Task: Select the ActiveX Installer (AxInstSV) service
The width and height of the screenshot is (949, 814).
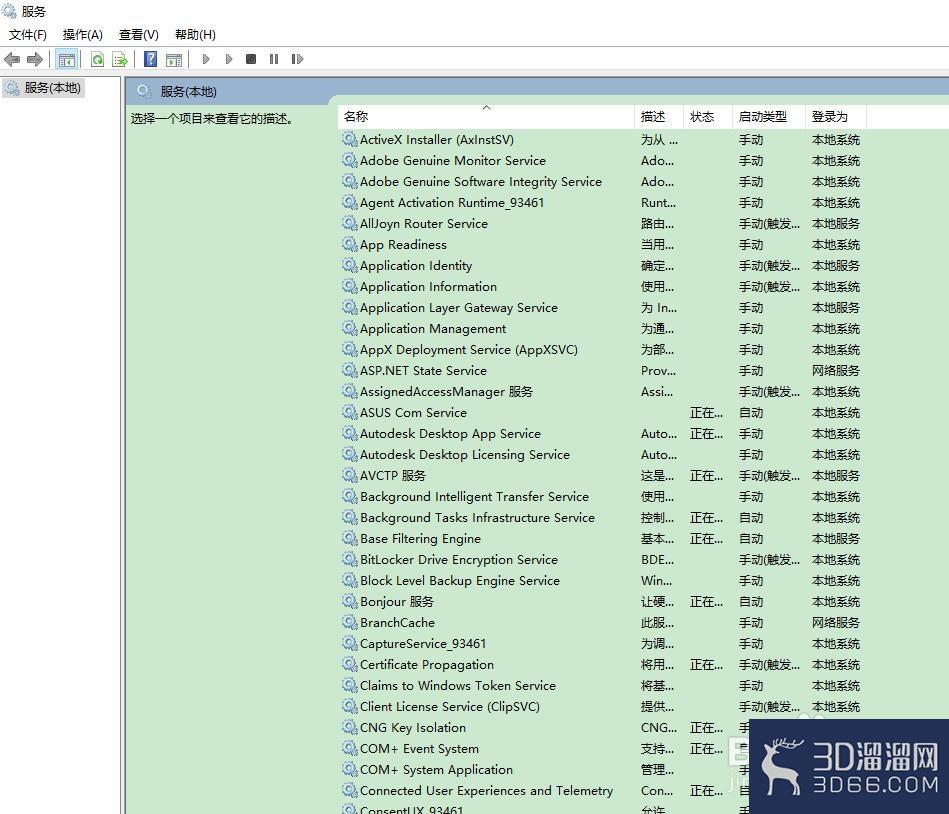Action: click(436, 140)
